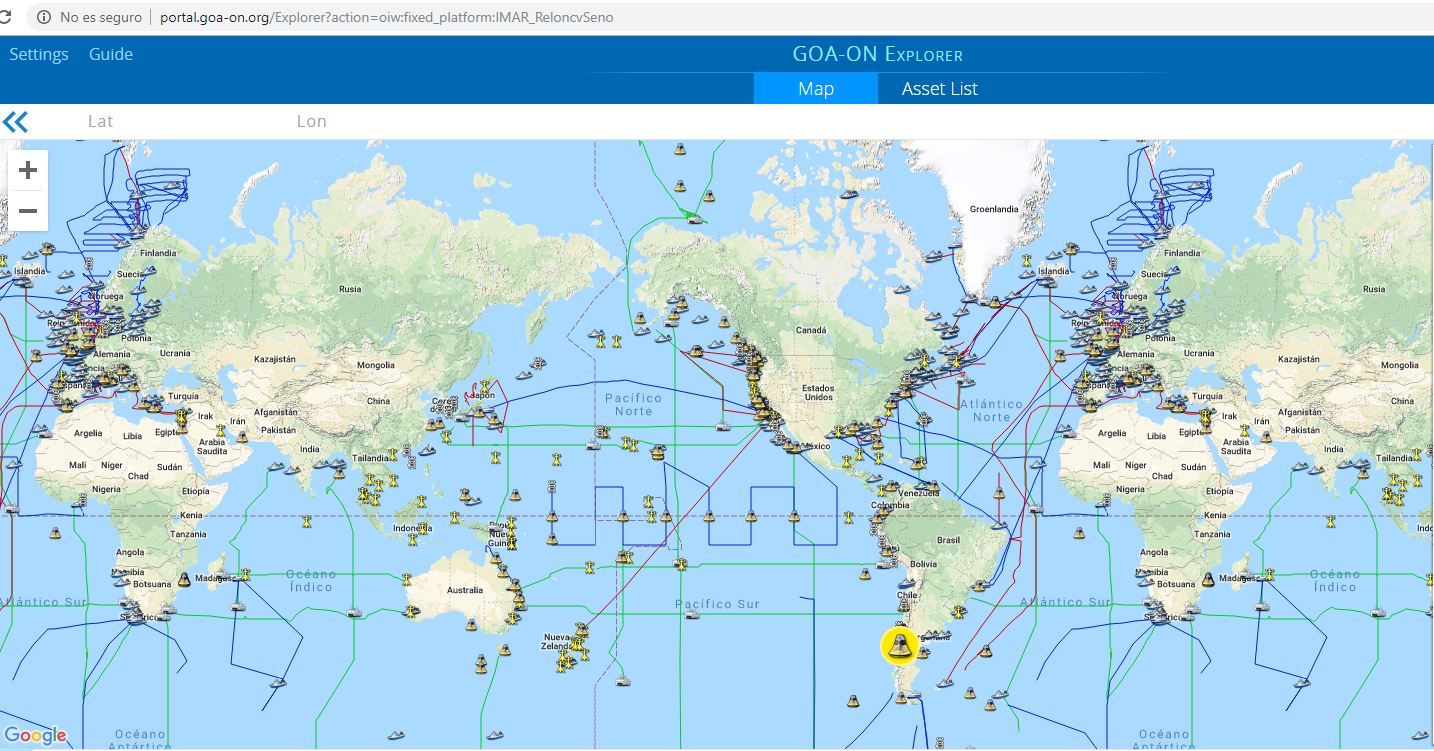Viewport: 1434px width, 751px height.
Task: Click stacked-disc marker above zigzag track's western end
Action: tap(552, 487)
